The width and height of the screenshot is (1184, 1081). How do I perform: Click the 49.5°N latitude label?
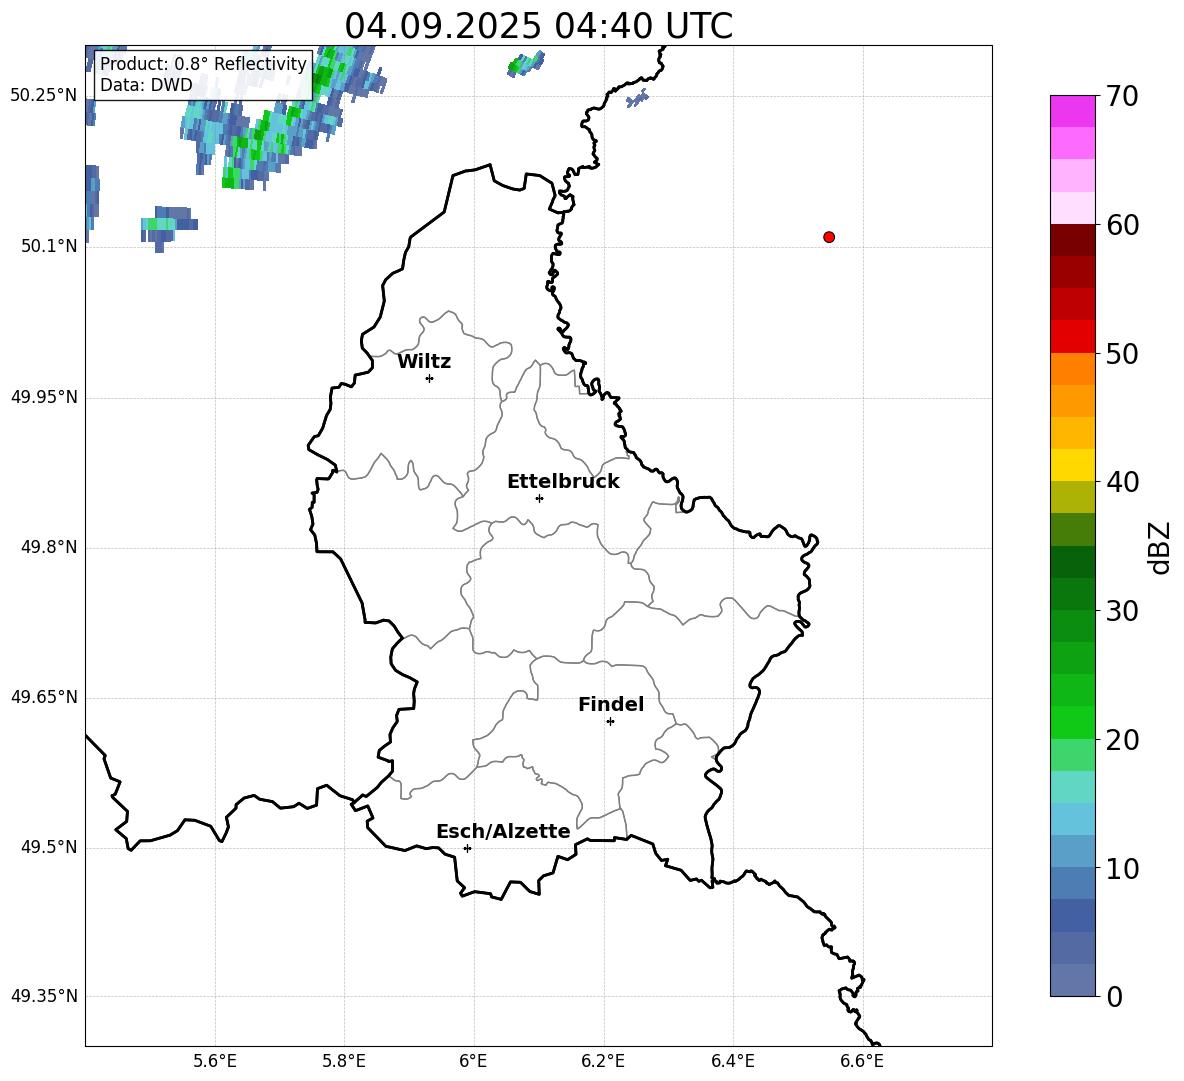tap(49, 847)
